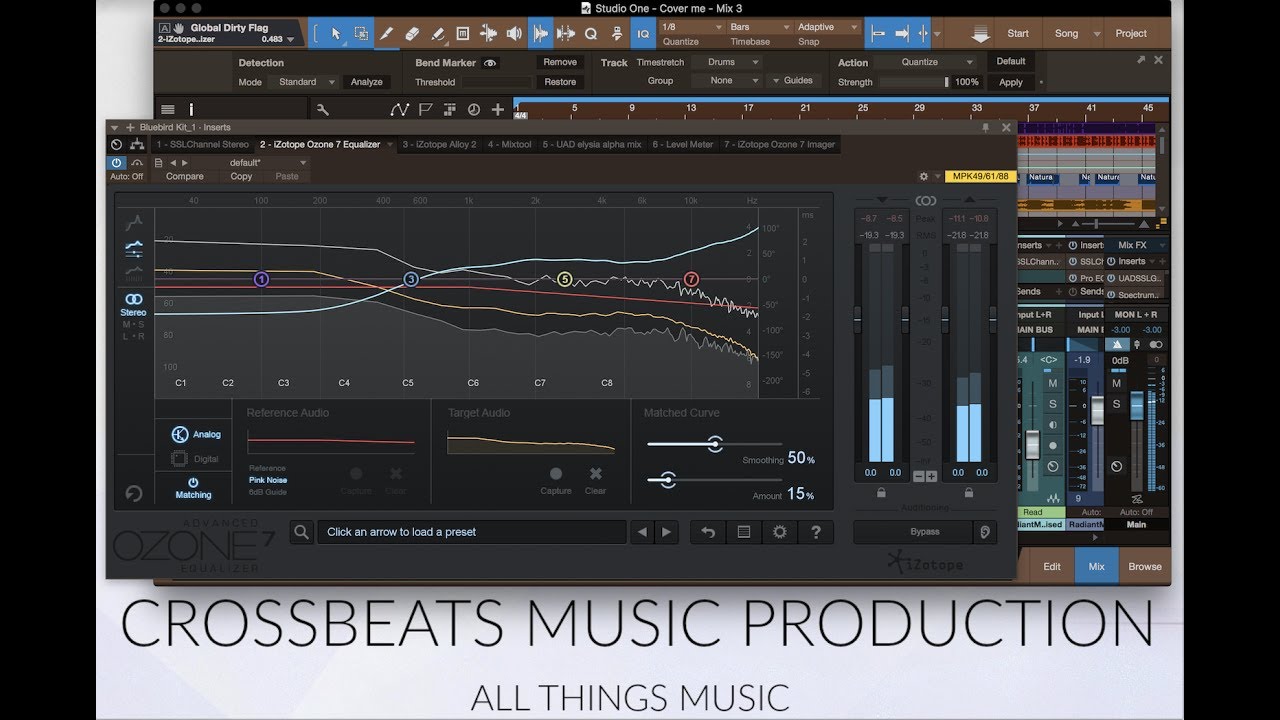Open the automation curve icon in the track toolbar

[x=399, y=110]
